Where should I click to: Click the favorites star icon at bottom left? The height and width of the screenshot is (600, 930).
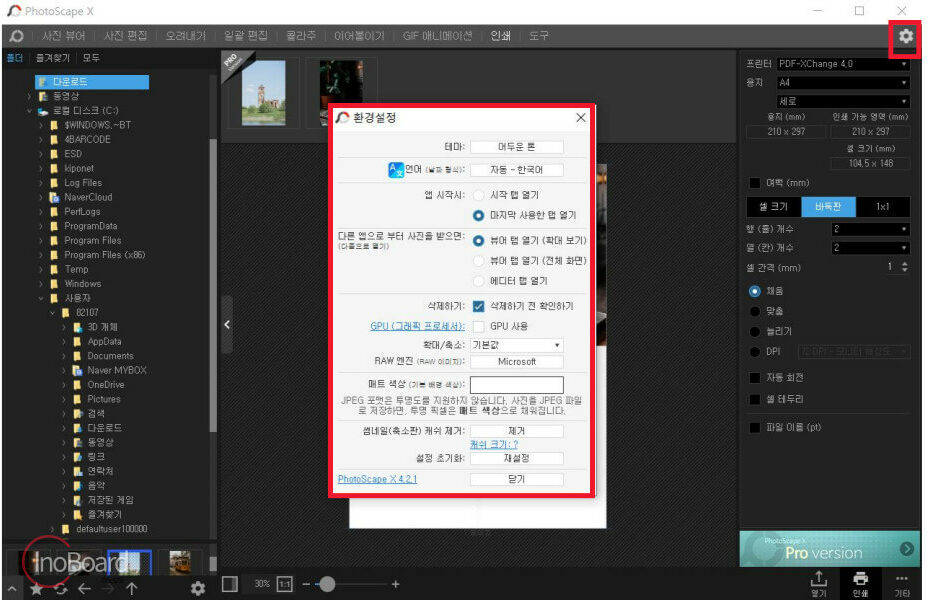(x=36, y=589)
